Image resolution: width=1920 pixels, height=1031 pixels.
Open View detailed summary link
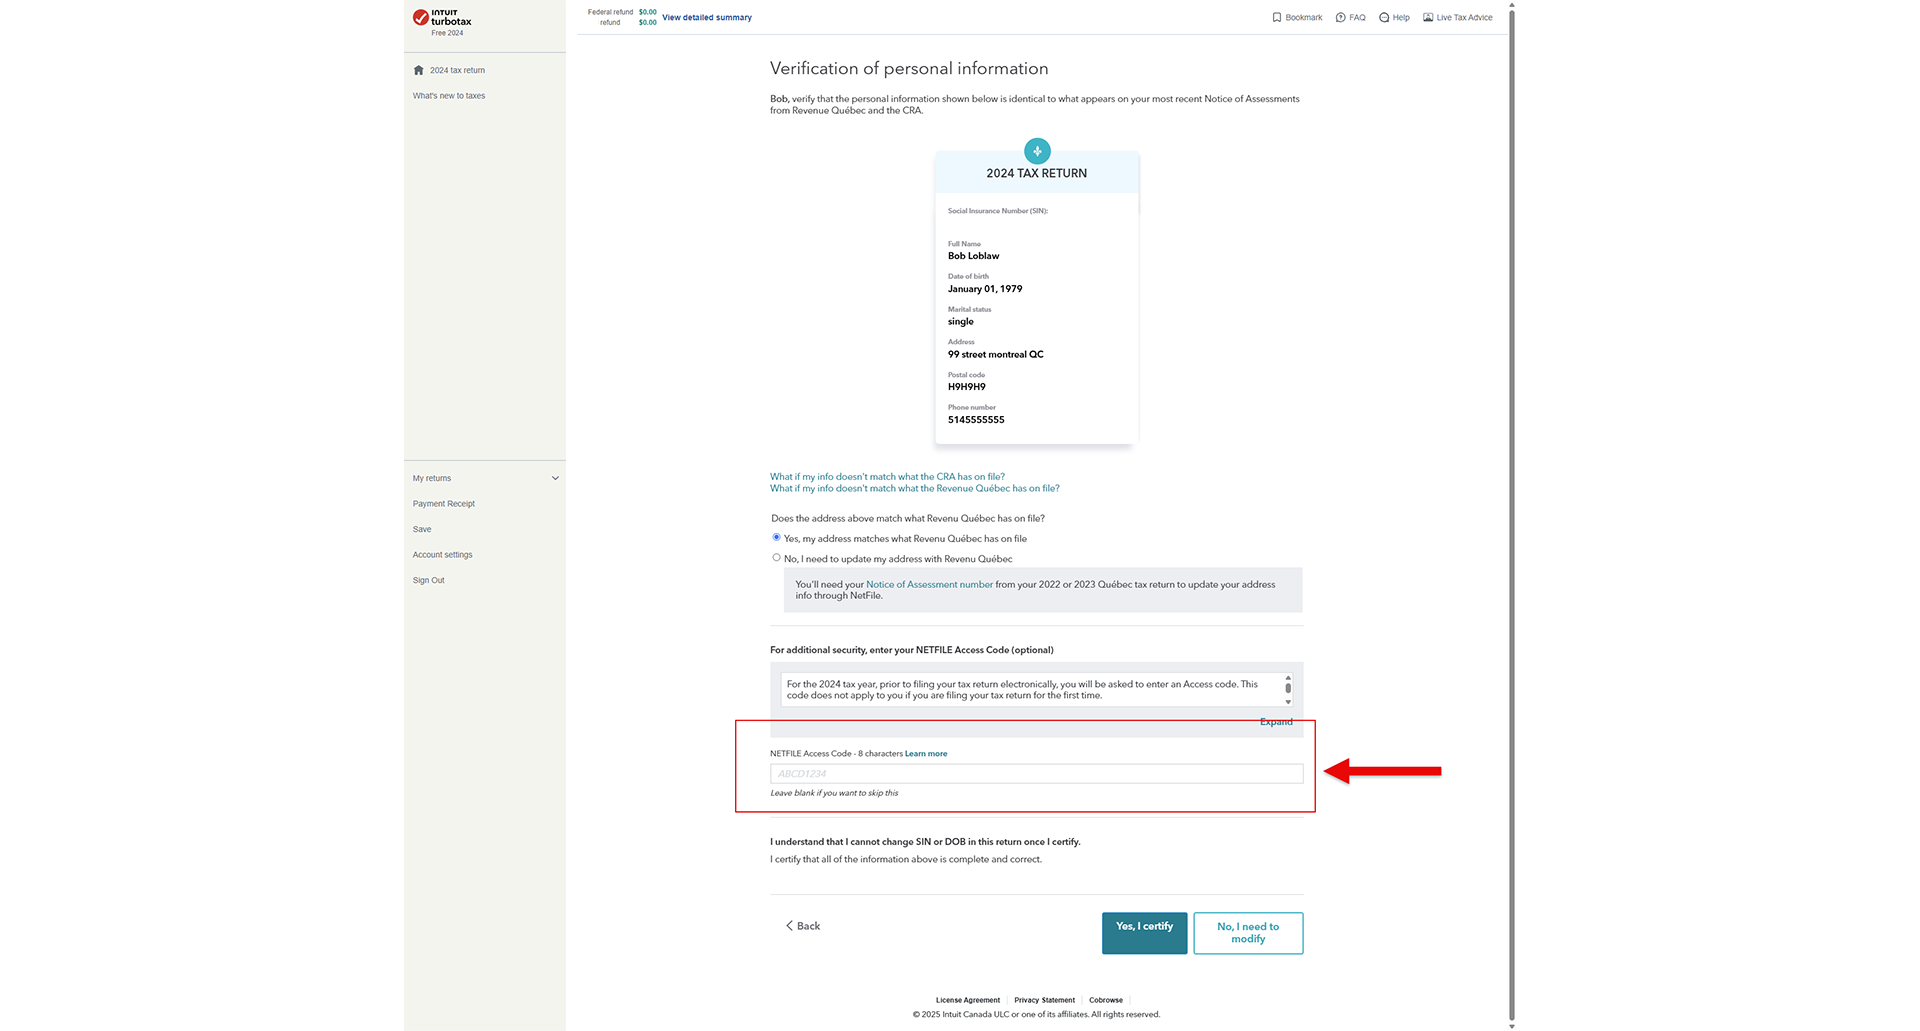point(707,17)
